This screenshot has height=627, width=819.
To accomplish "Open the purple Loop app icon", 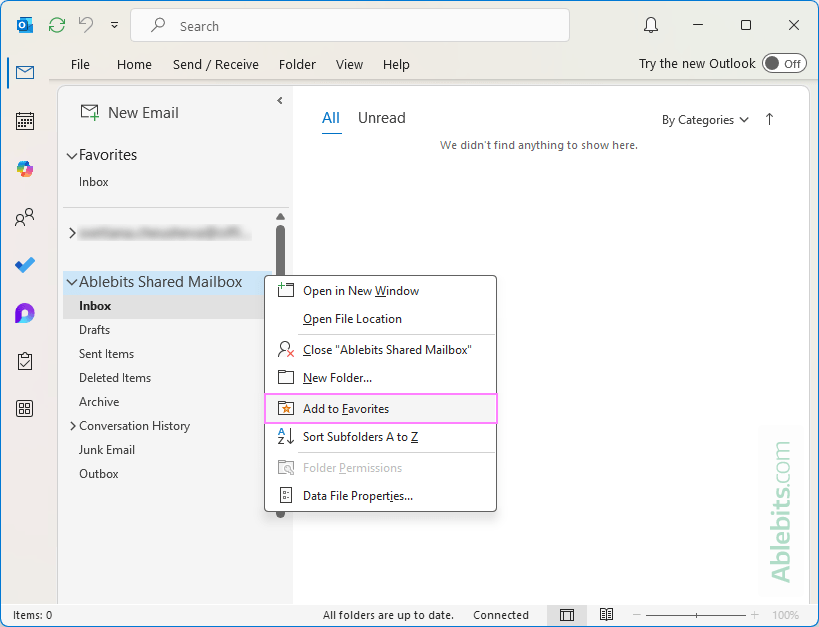I will [25, 313].
